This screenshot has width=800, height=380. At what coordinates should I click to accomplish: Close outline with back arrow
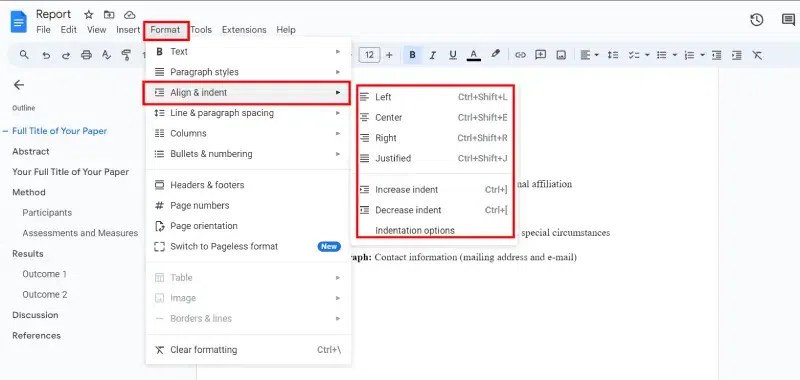coord(19,85)
